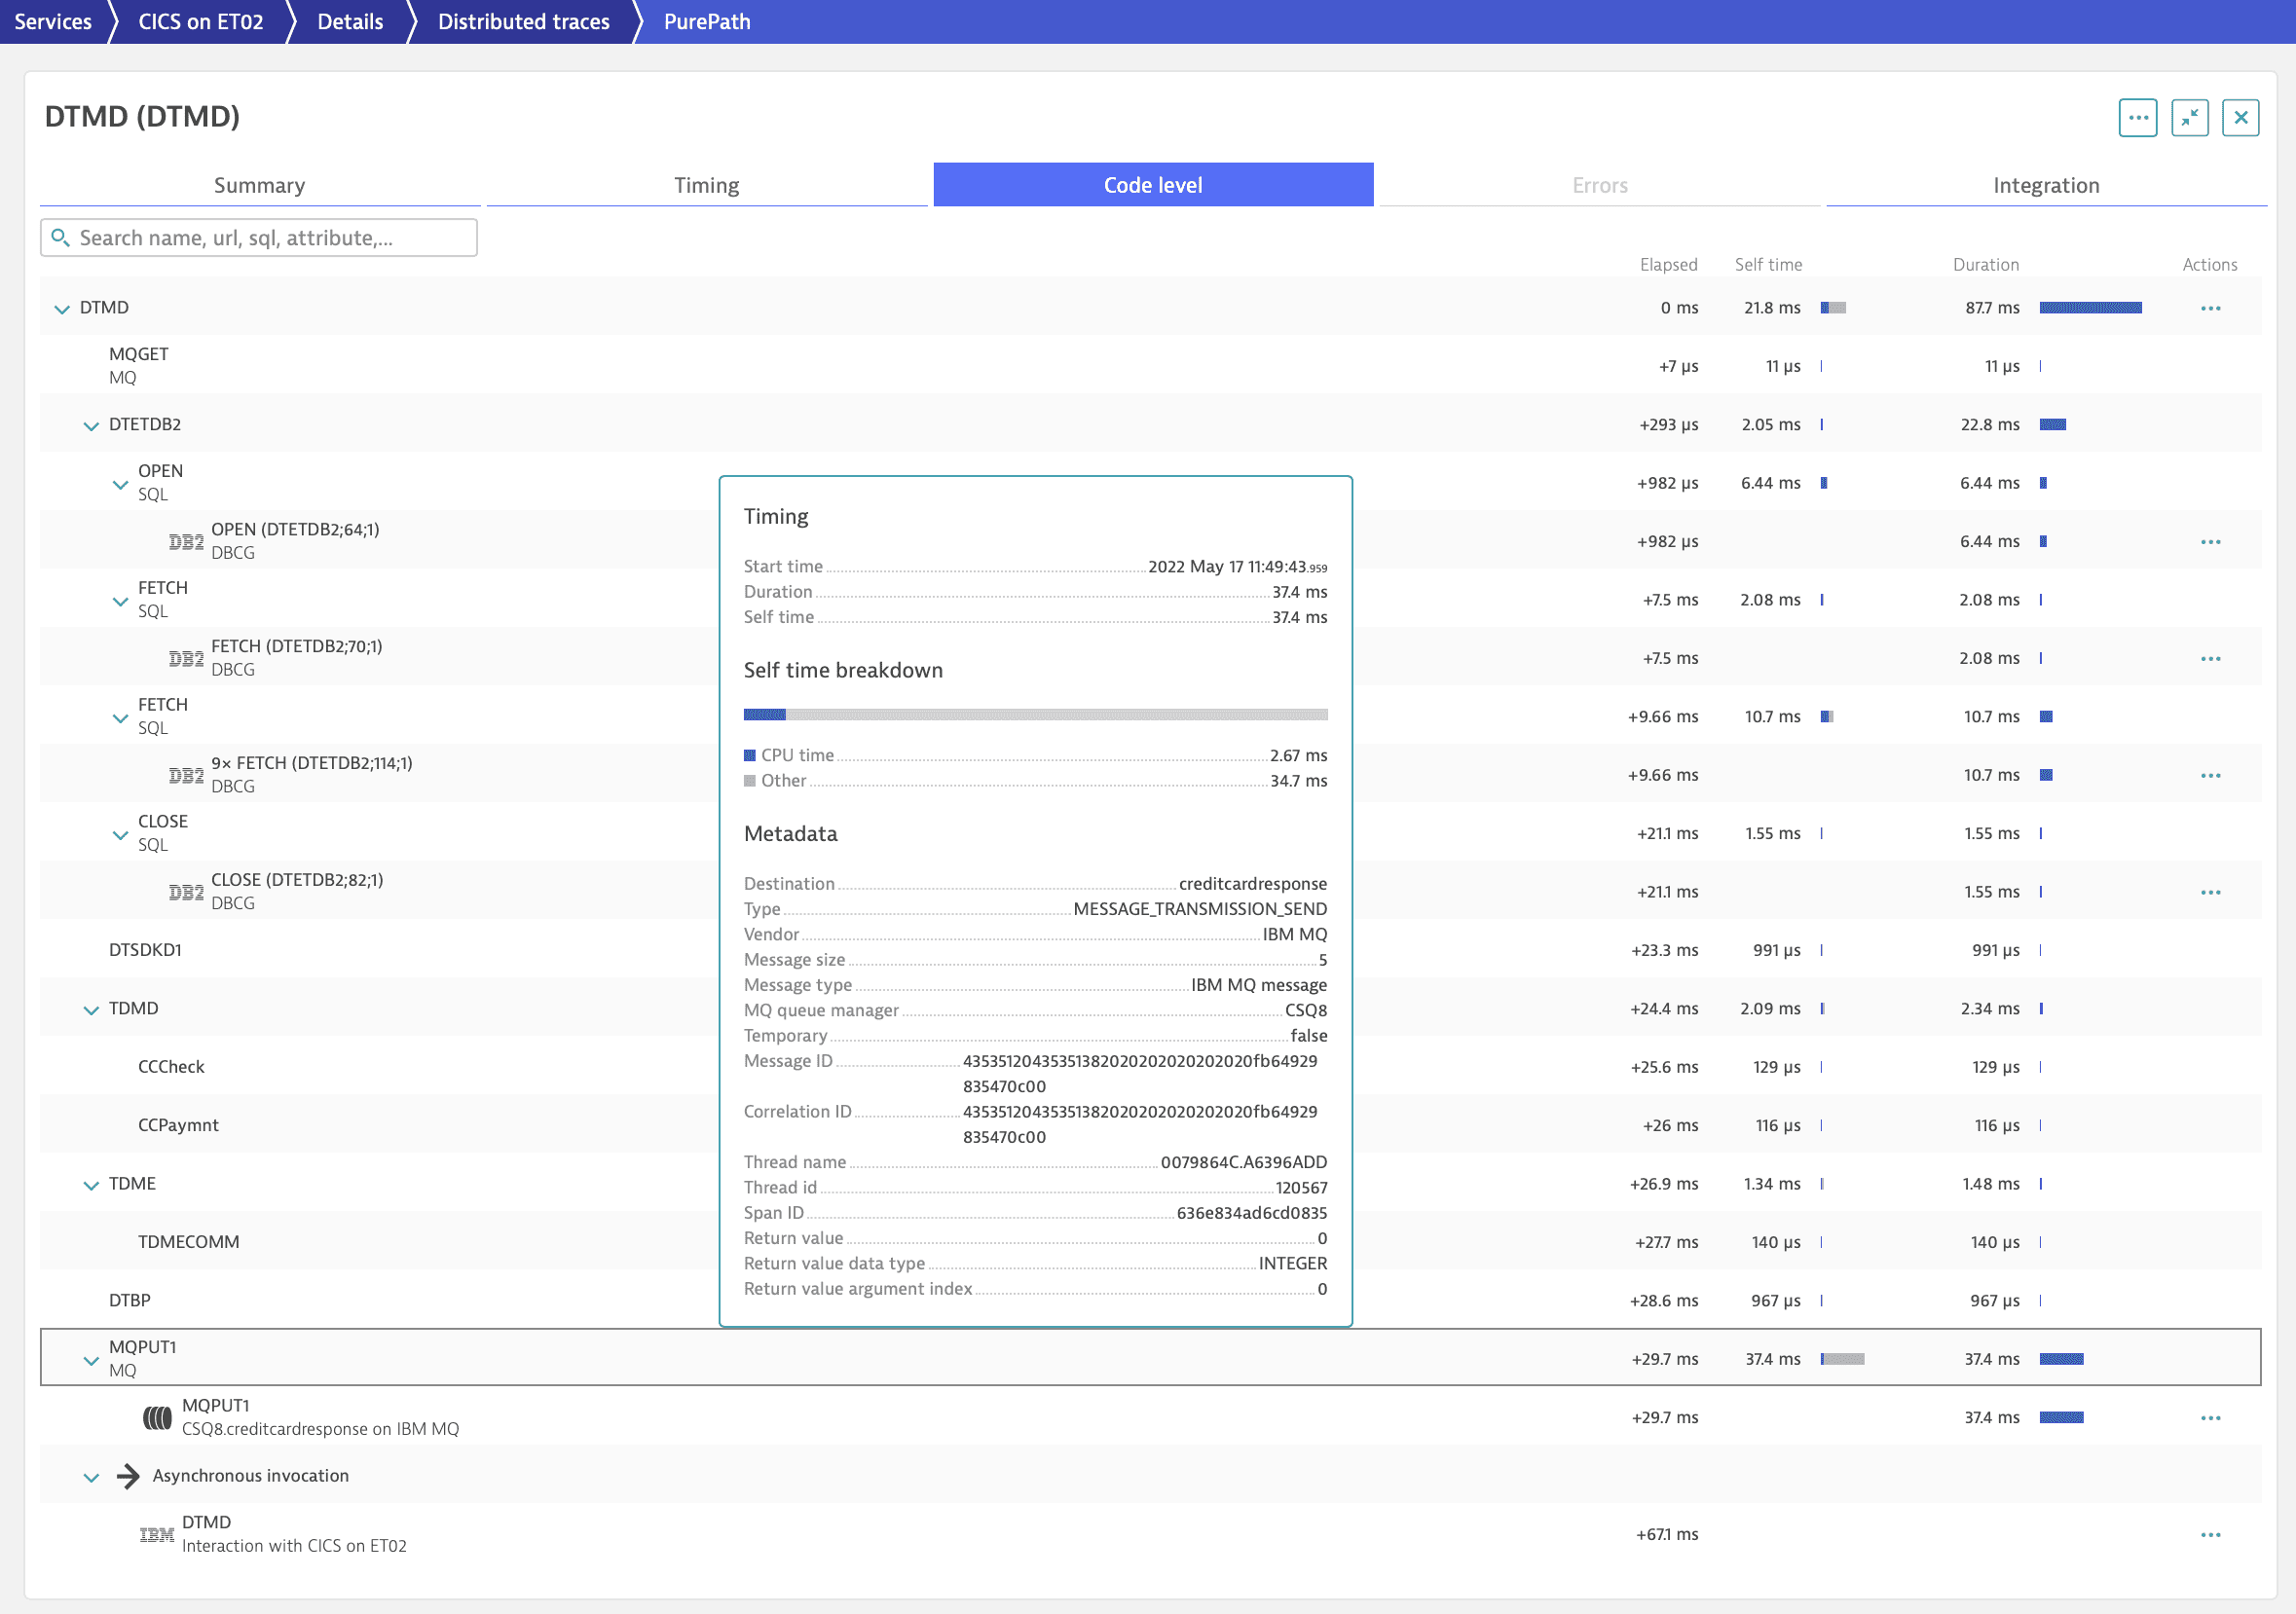
Task: Go to Services breadcrumb
Action: 53,21
